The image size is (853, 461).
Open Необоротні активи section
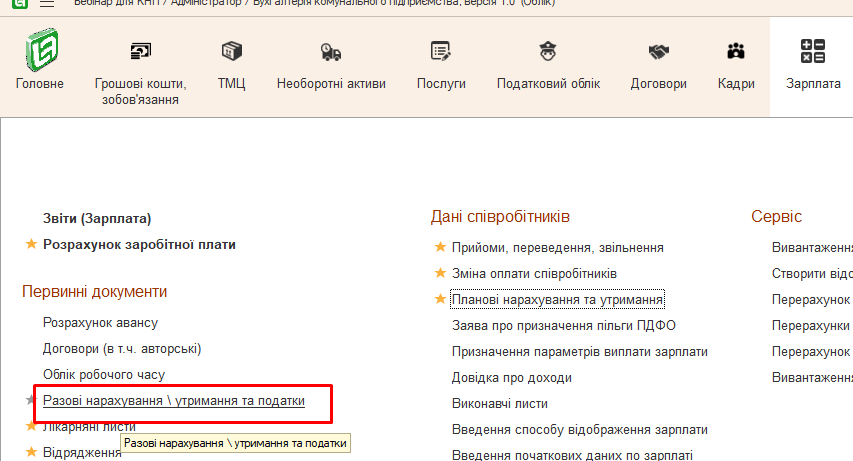click(x=331, y=50)
